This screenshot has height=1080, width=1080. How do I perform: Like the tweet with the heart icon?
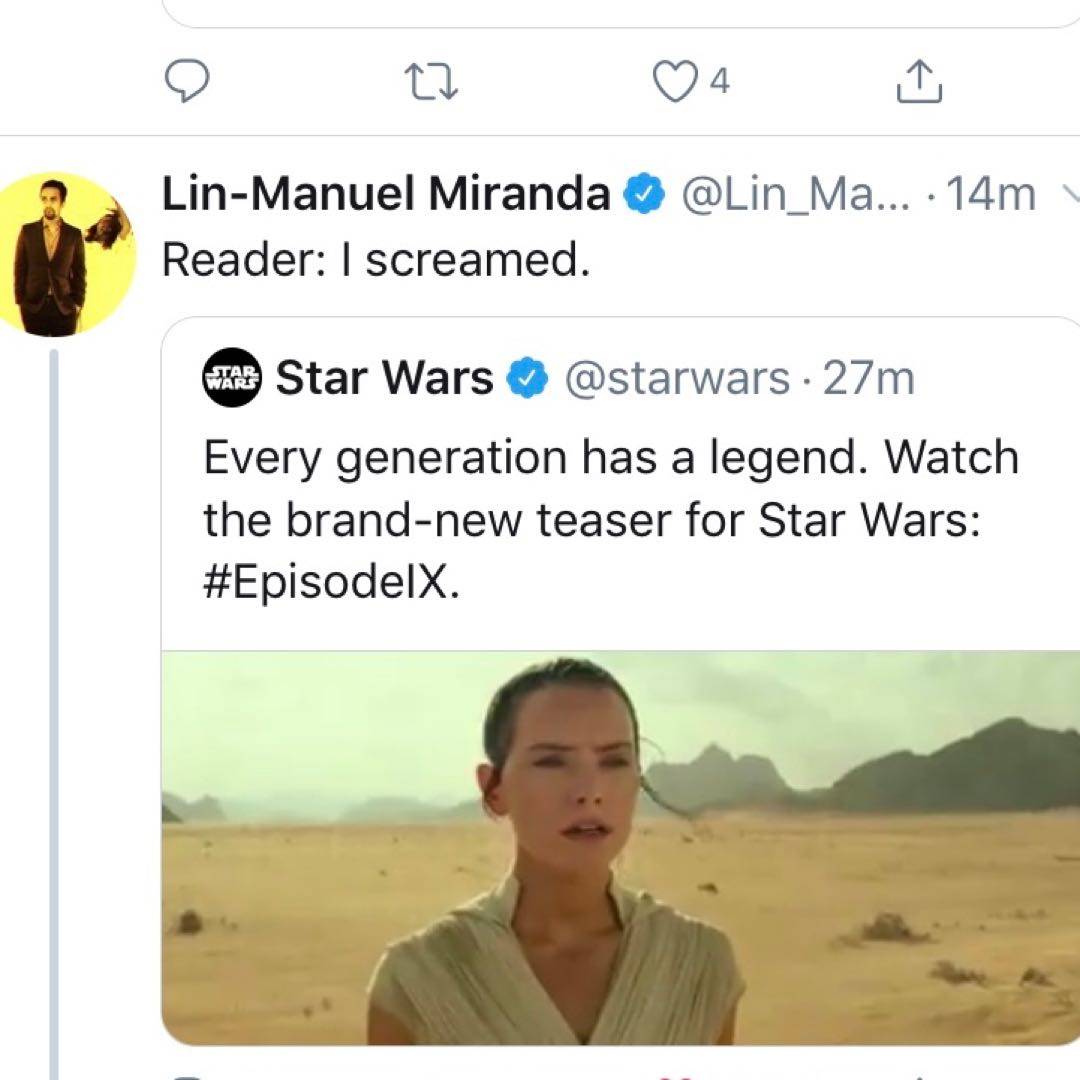pos(673,82)
